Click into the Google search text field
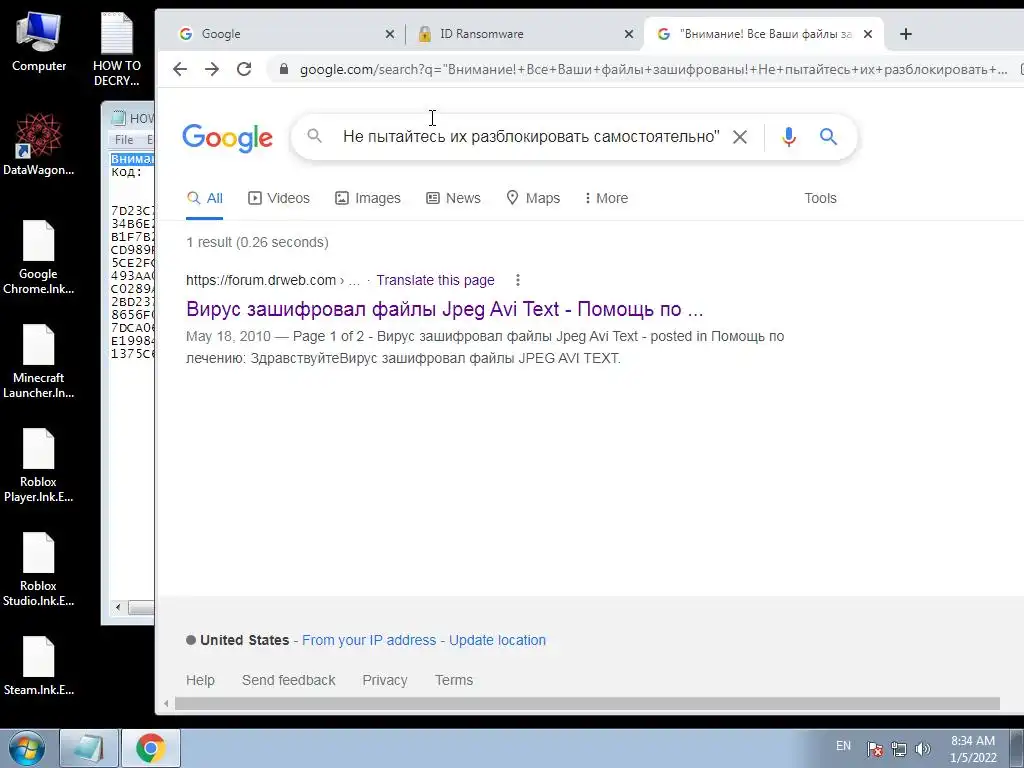 pyautogui.click(x=530, y=136)
